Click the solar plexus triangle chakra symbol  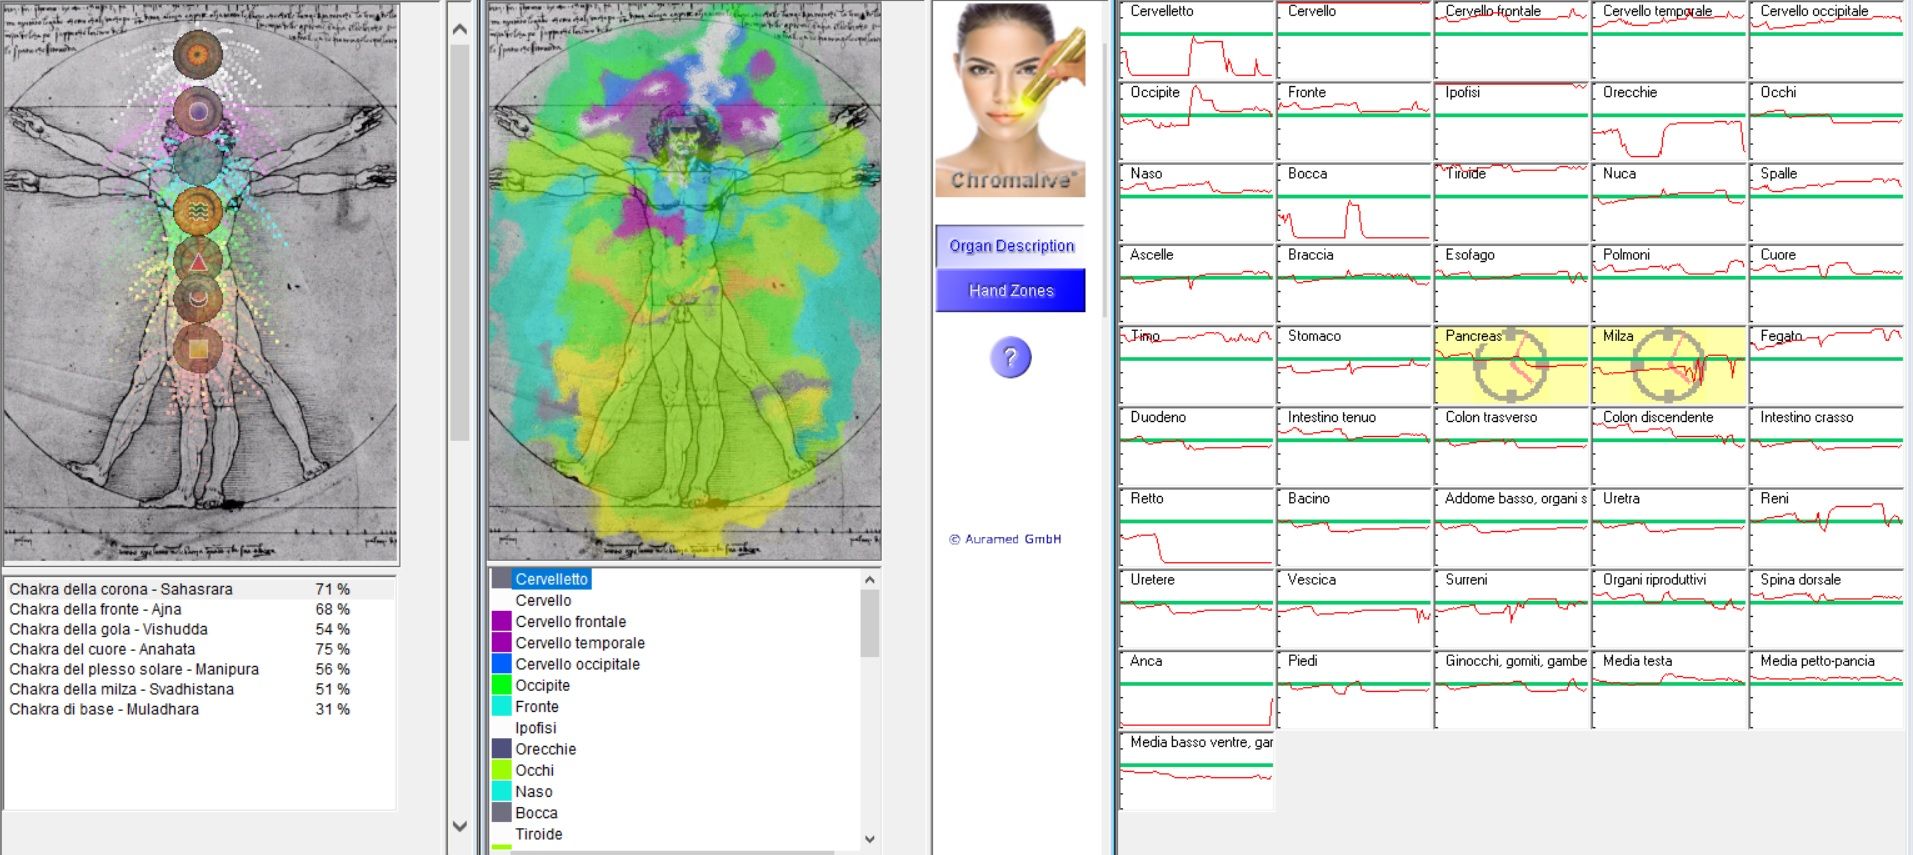click(198, 262)
